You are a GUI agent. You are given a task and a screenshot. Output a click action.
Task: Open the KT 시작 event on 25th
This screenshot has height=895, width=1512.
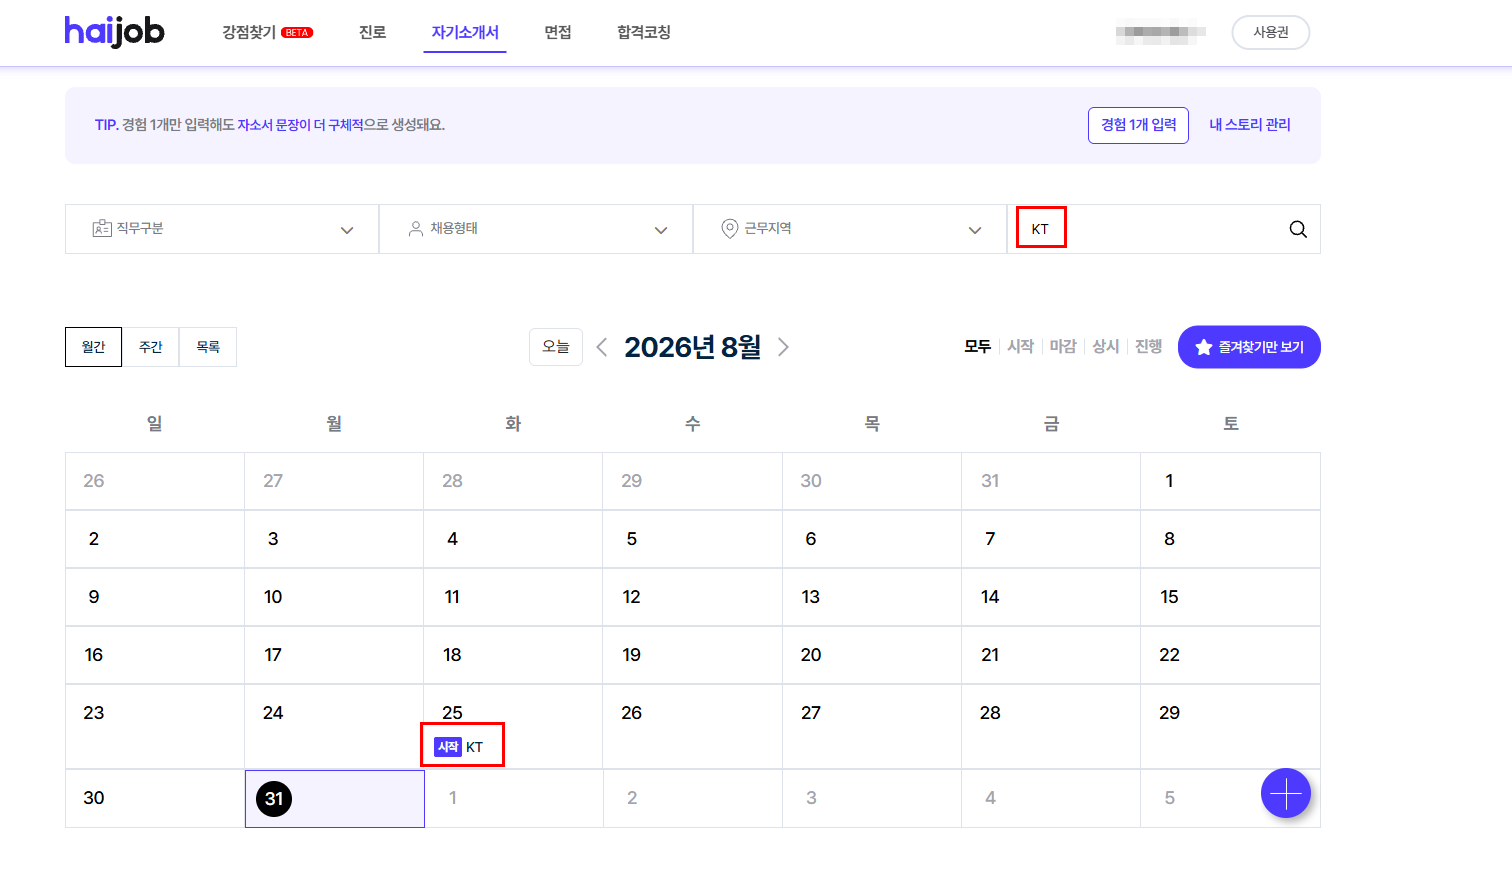tap(461, 746)
